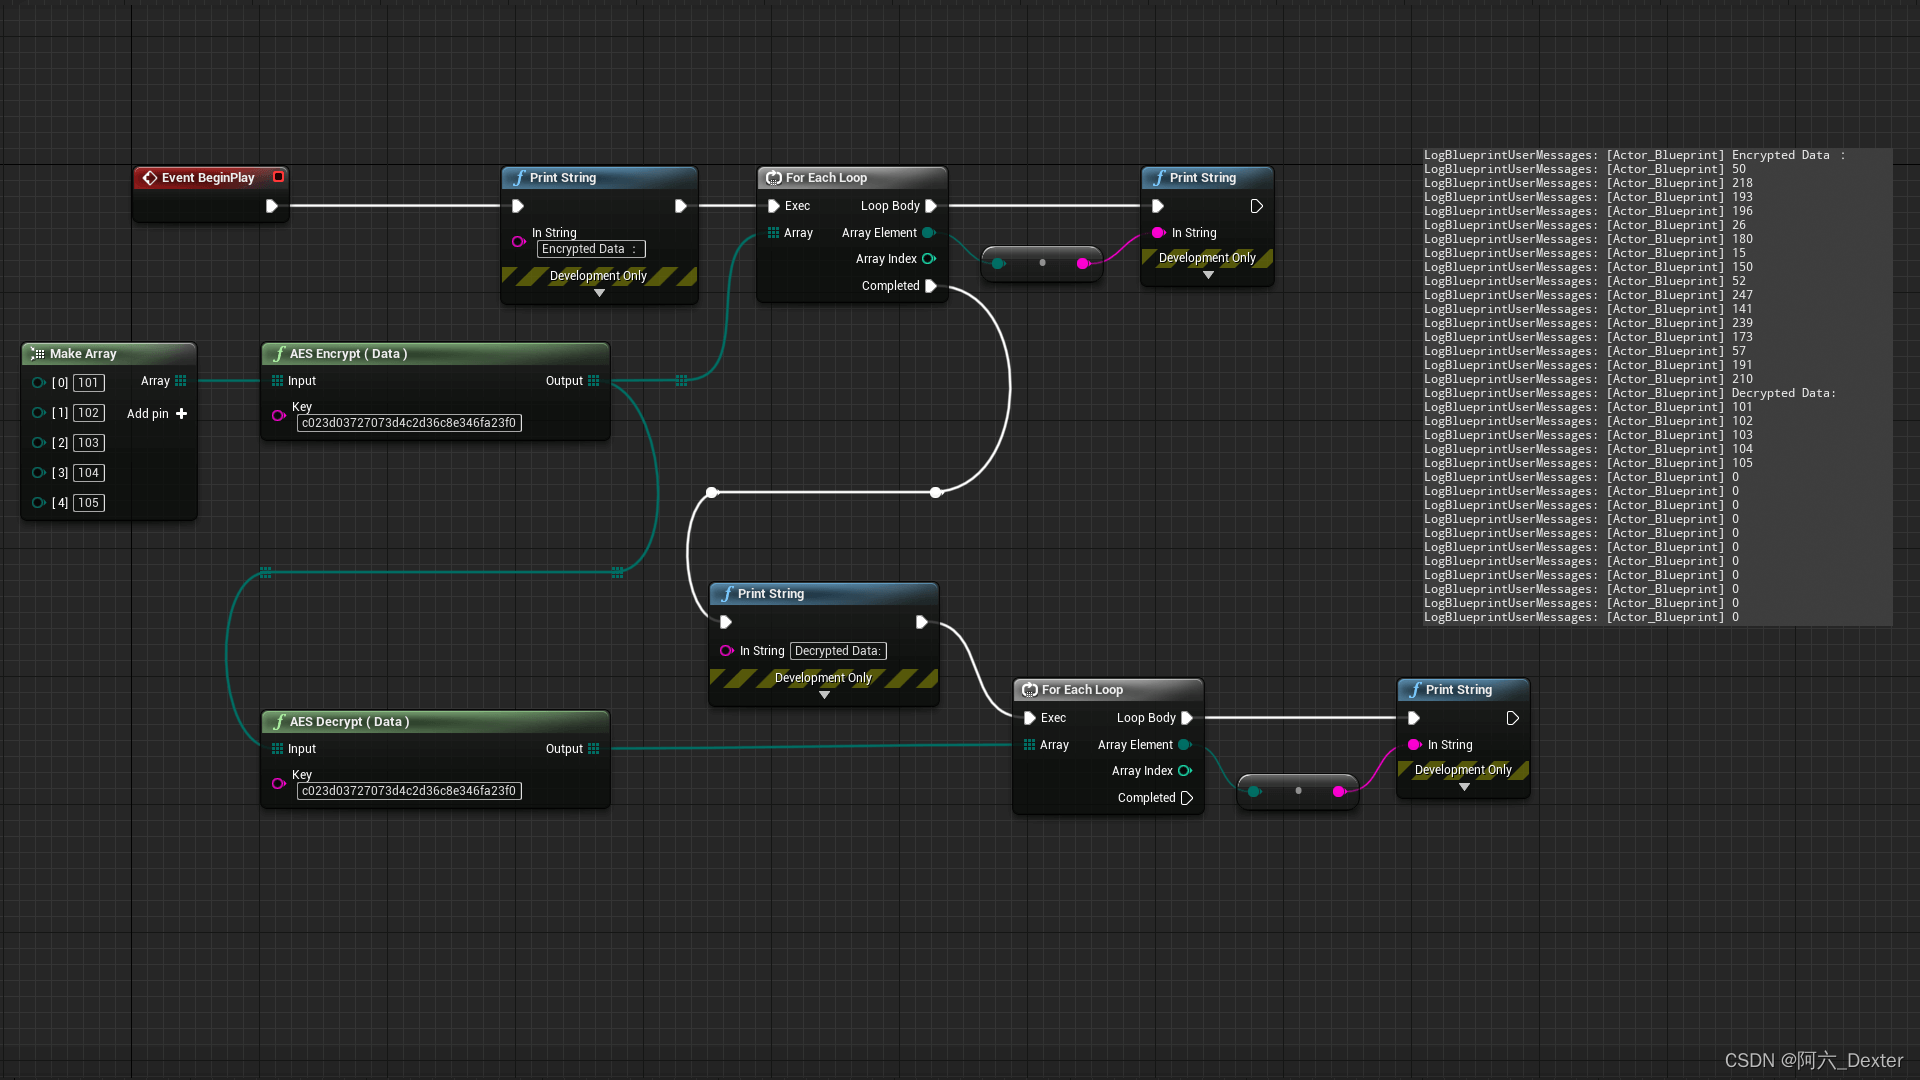Click the AES Encrypt Key string pin
This screenshot has height=1080, width=1920.
pos(278,415)
